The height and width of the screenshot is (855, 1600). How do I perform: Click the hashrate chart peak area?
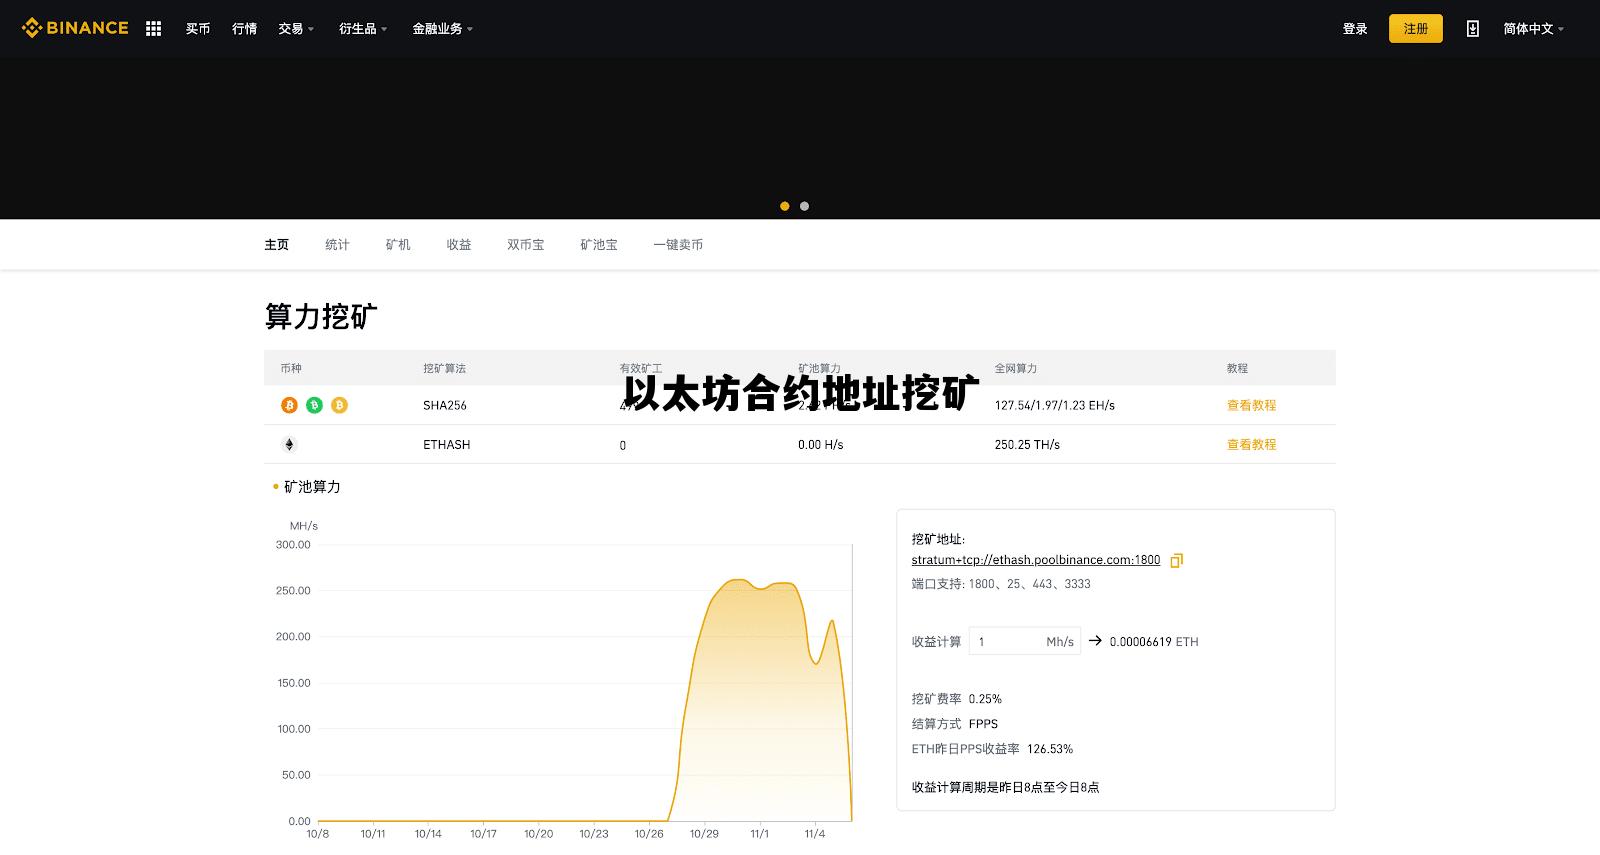tap(738, 582)
